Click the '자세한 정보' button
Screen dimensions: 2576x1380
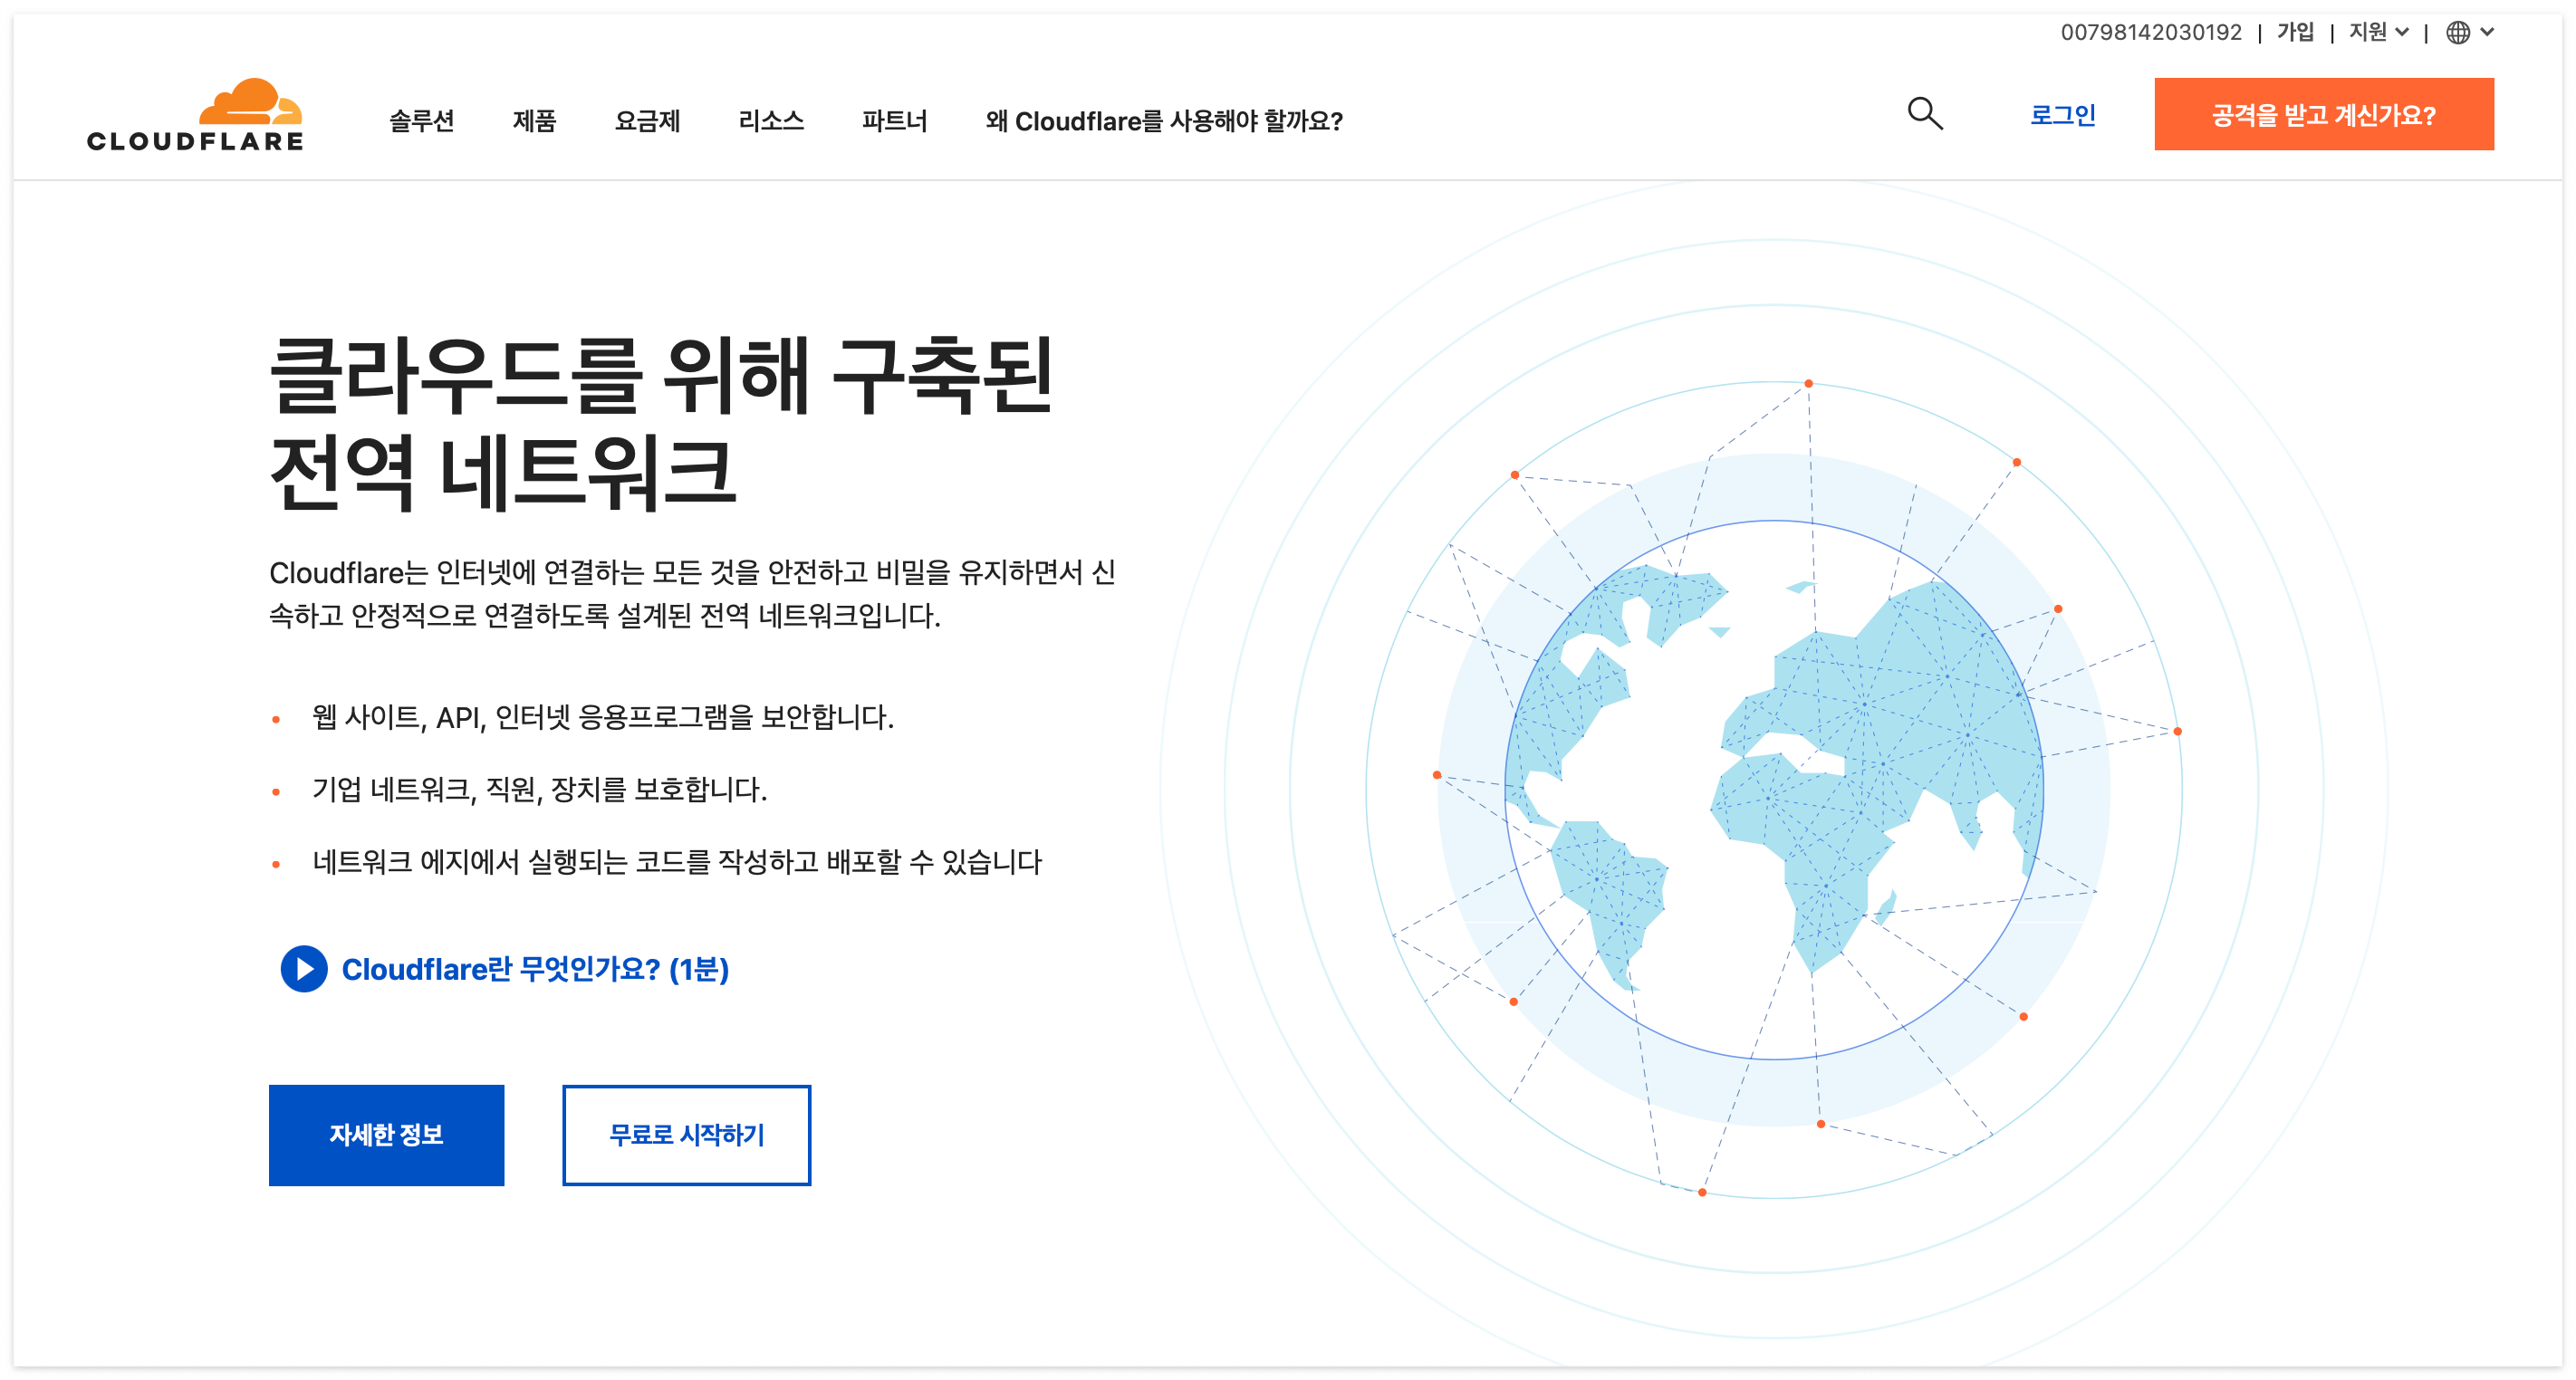pyautogui.click(x=386, y=1134)
